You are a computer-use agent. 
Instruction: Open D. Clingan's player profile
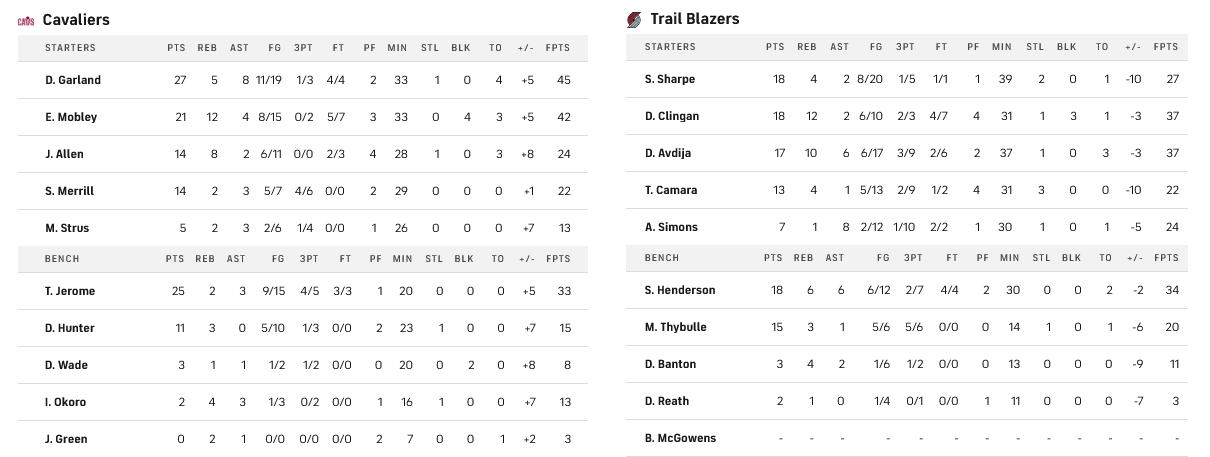[672, 116]
